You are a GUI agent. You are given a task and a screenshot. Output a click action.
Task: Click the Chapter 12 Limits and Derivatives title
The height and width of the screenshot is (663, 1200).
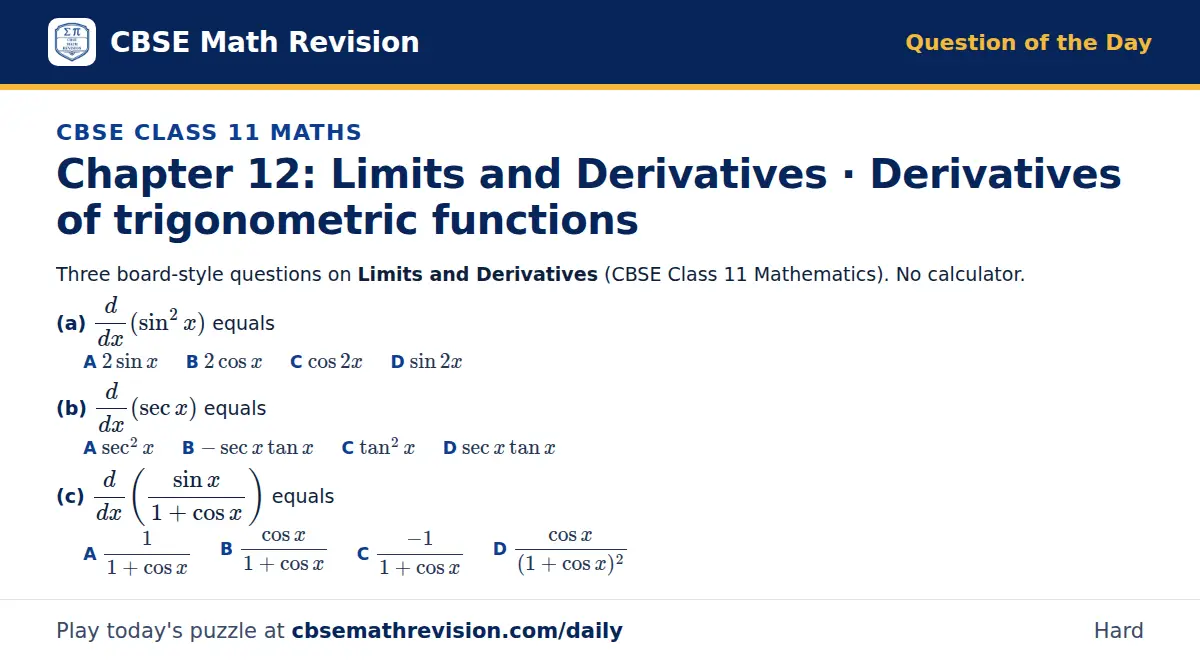pyautogui.click(x=589, y=196)
